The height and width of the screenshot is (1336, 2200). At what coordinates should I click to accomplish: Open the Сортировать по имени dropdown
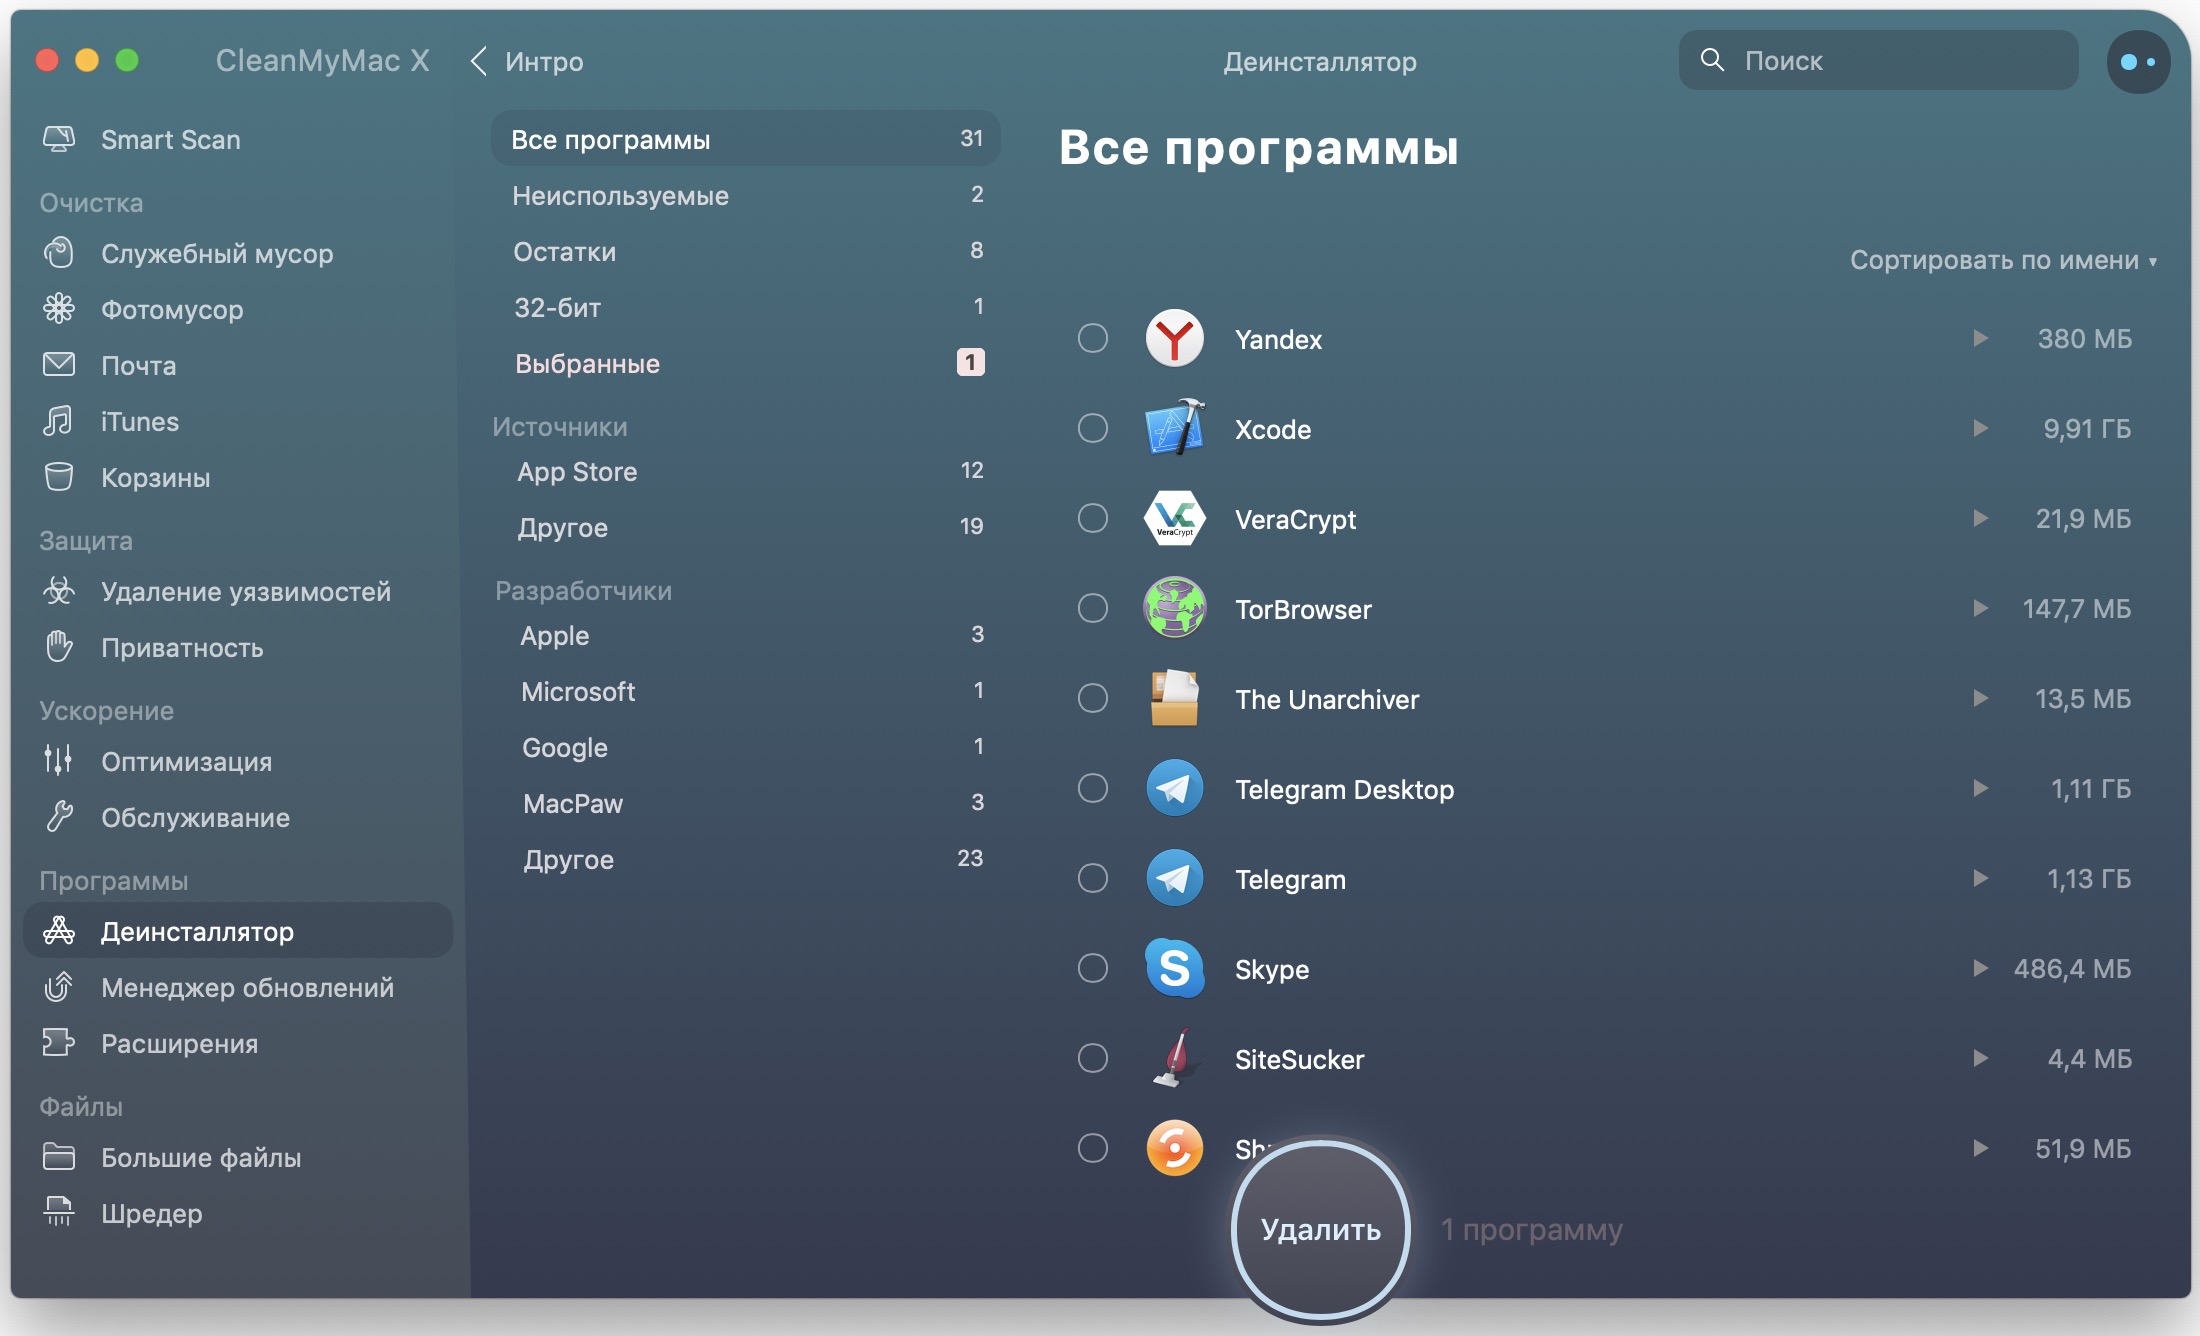point(2003,260)
